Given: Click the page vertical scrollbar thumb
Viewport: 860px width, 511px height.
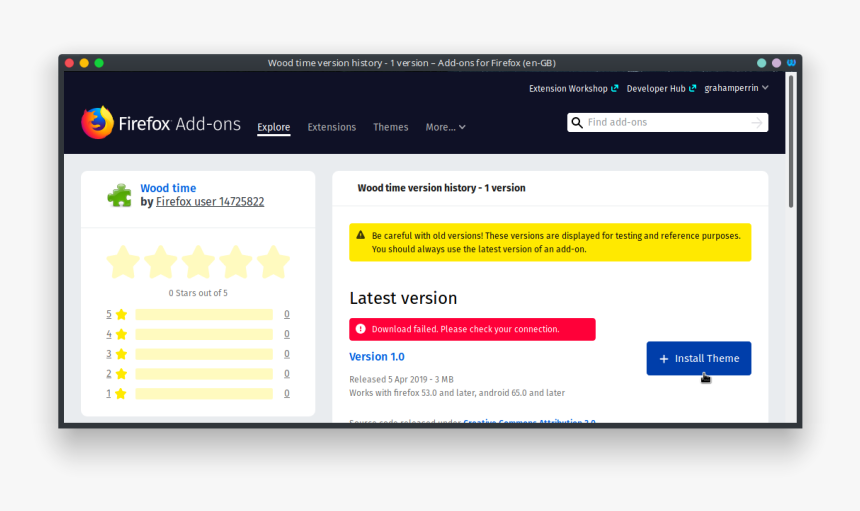Looking at the screenshot, I should coord(791,141).
